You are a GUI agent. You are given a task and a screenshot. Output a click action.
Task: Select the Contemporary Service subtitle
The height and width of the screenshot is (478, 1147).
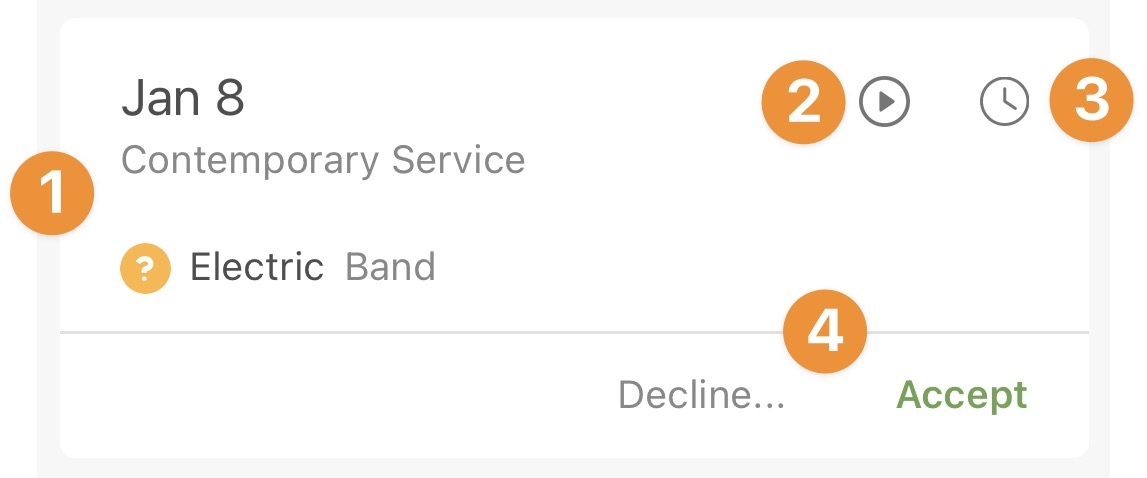tap(323, 160)
